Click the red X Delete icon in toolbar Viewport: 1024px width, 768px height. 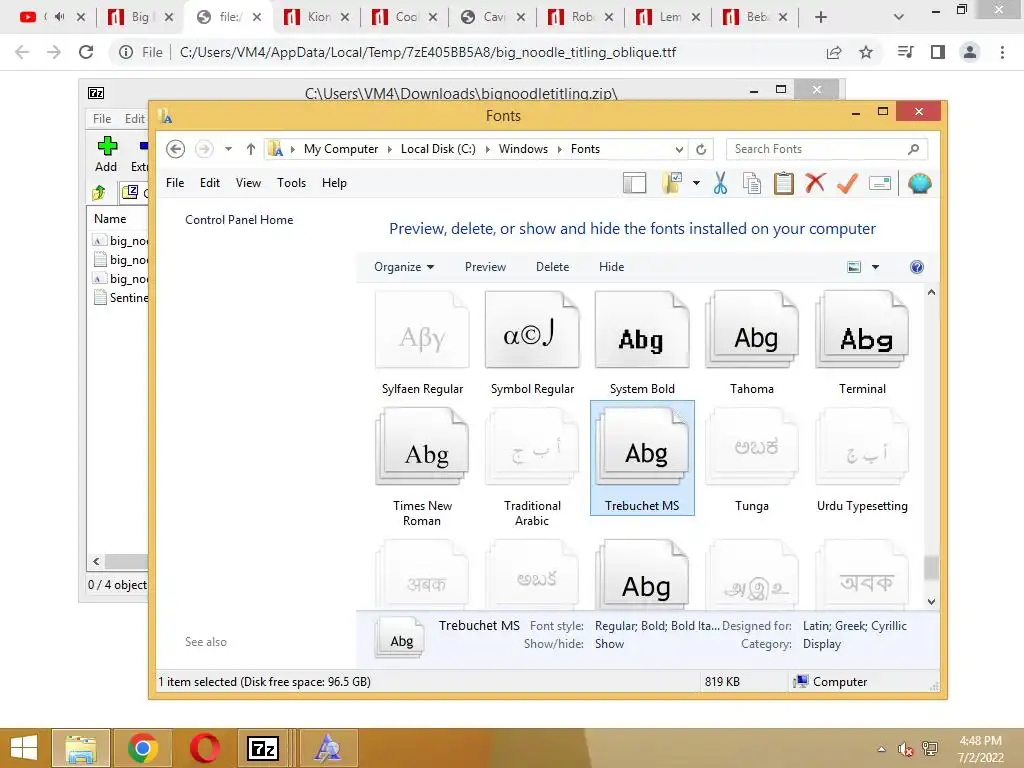click(x=815, y=183)
